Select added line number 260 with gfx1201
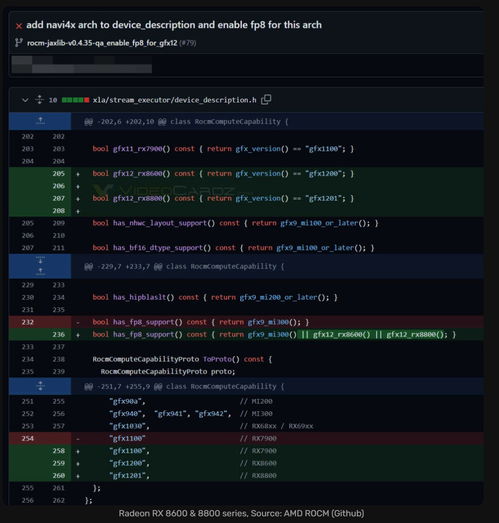 coord(58,476)
